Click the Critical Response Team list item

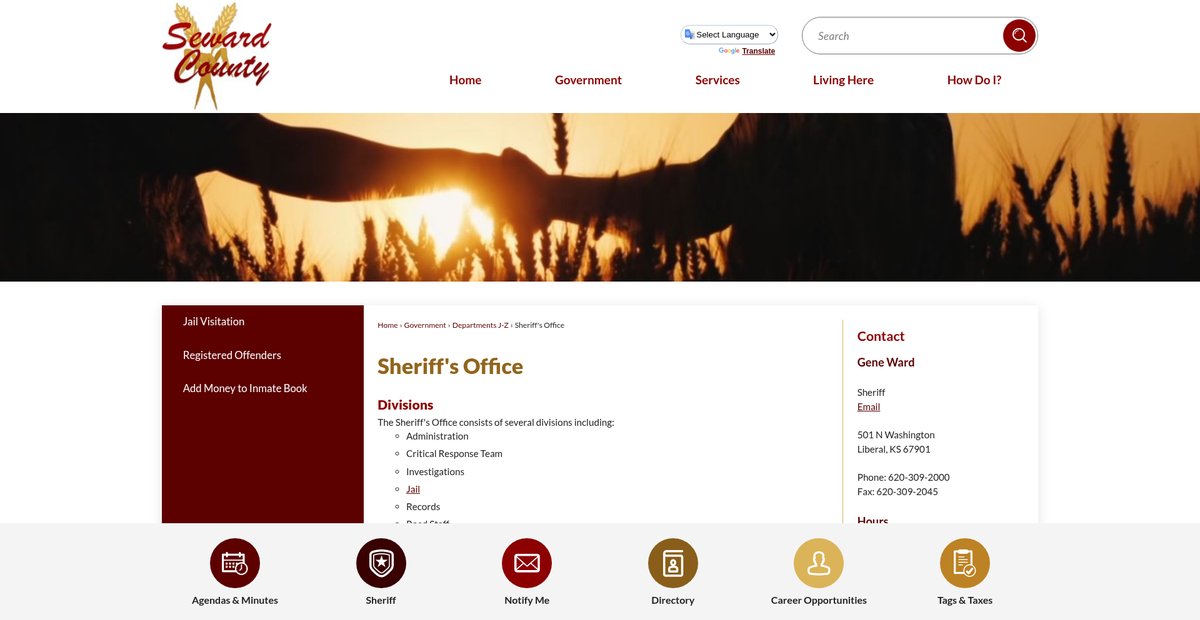click(454, 454)
